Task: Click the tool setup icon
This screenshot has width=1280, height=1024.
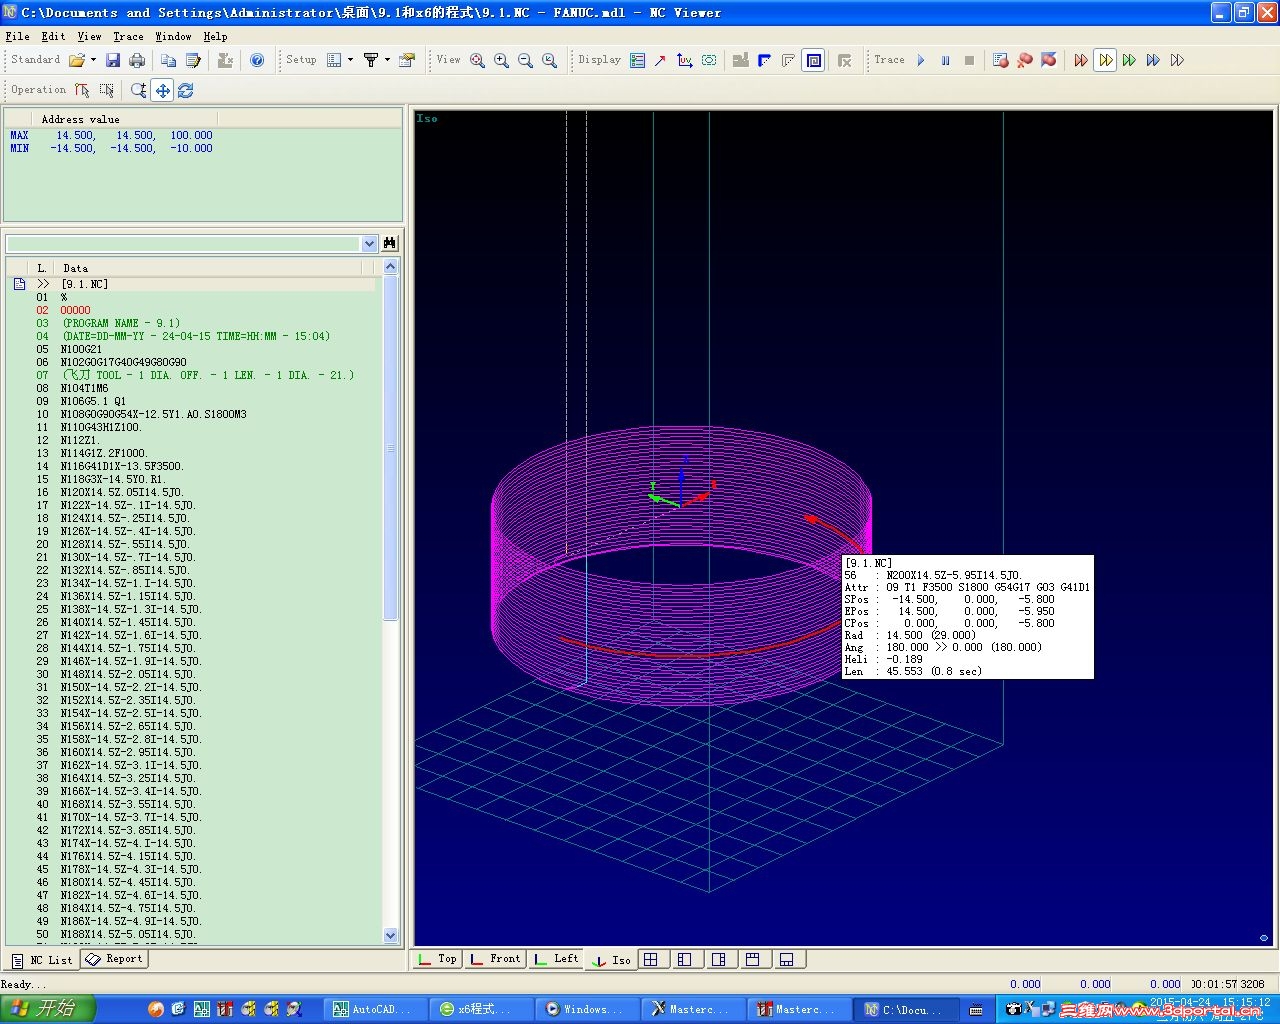Action: click(371, 60)
